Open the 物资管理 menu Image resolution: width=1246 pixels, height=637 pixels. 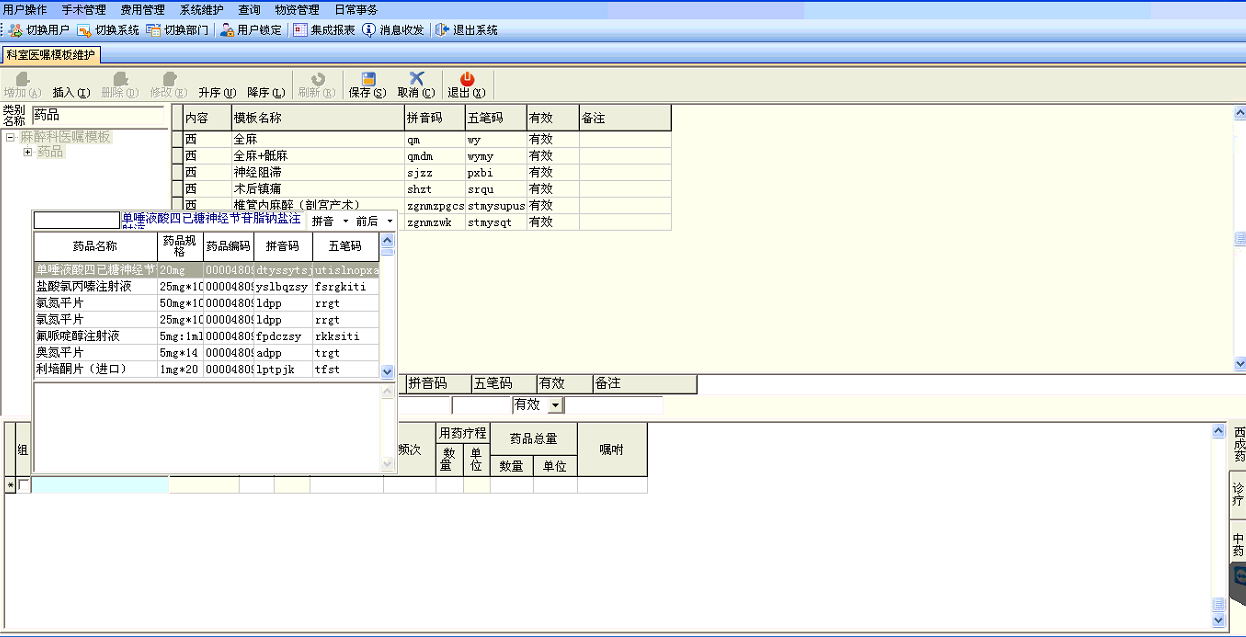(x=297, y=9)
